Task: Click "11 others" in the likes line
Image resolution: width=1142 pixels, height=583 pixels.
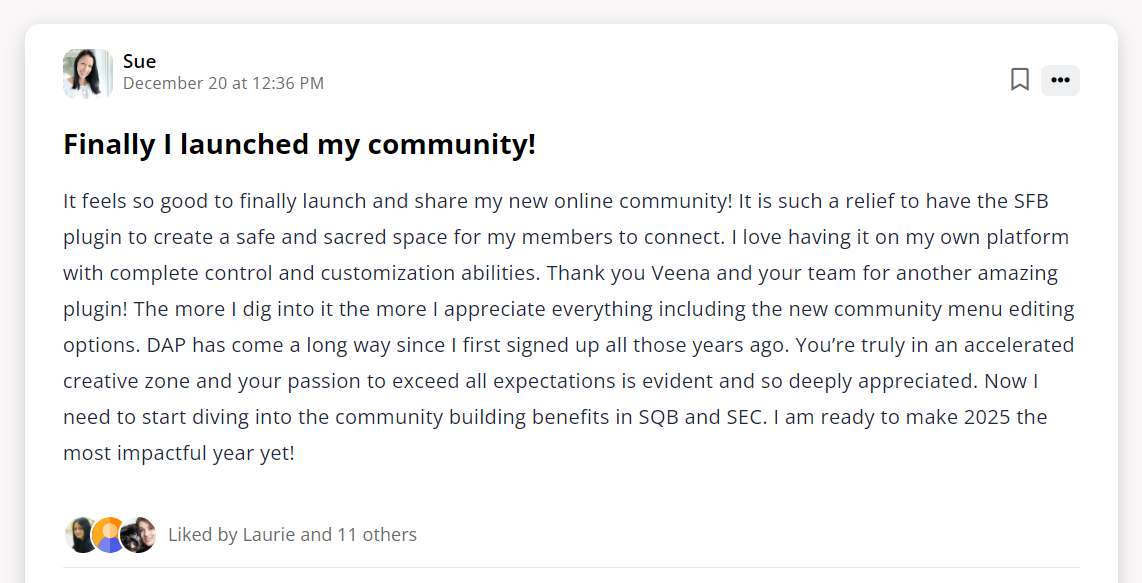Action: (x=377, y=535)
